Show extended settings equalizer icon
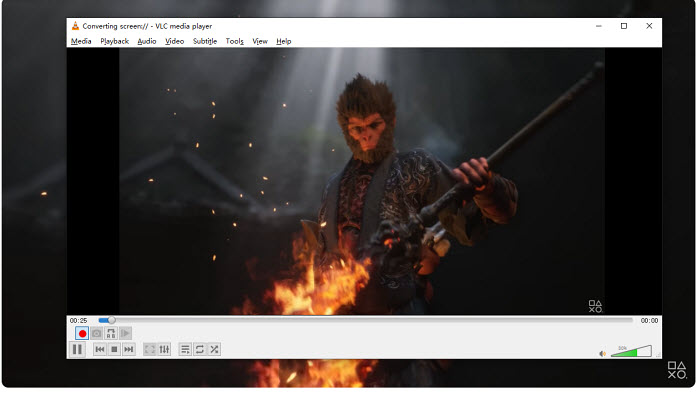Screen dimensions: 700x393 pyautogui.click(x=164, y=349)
